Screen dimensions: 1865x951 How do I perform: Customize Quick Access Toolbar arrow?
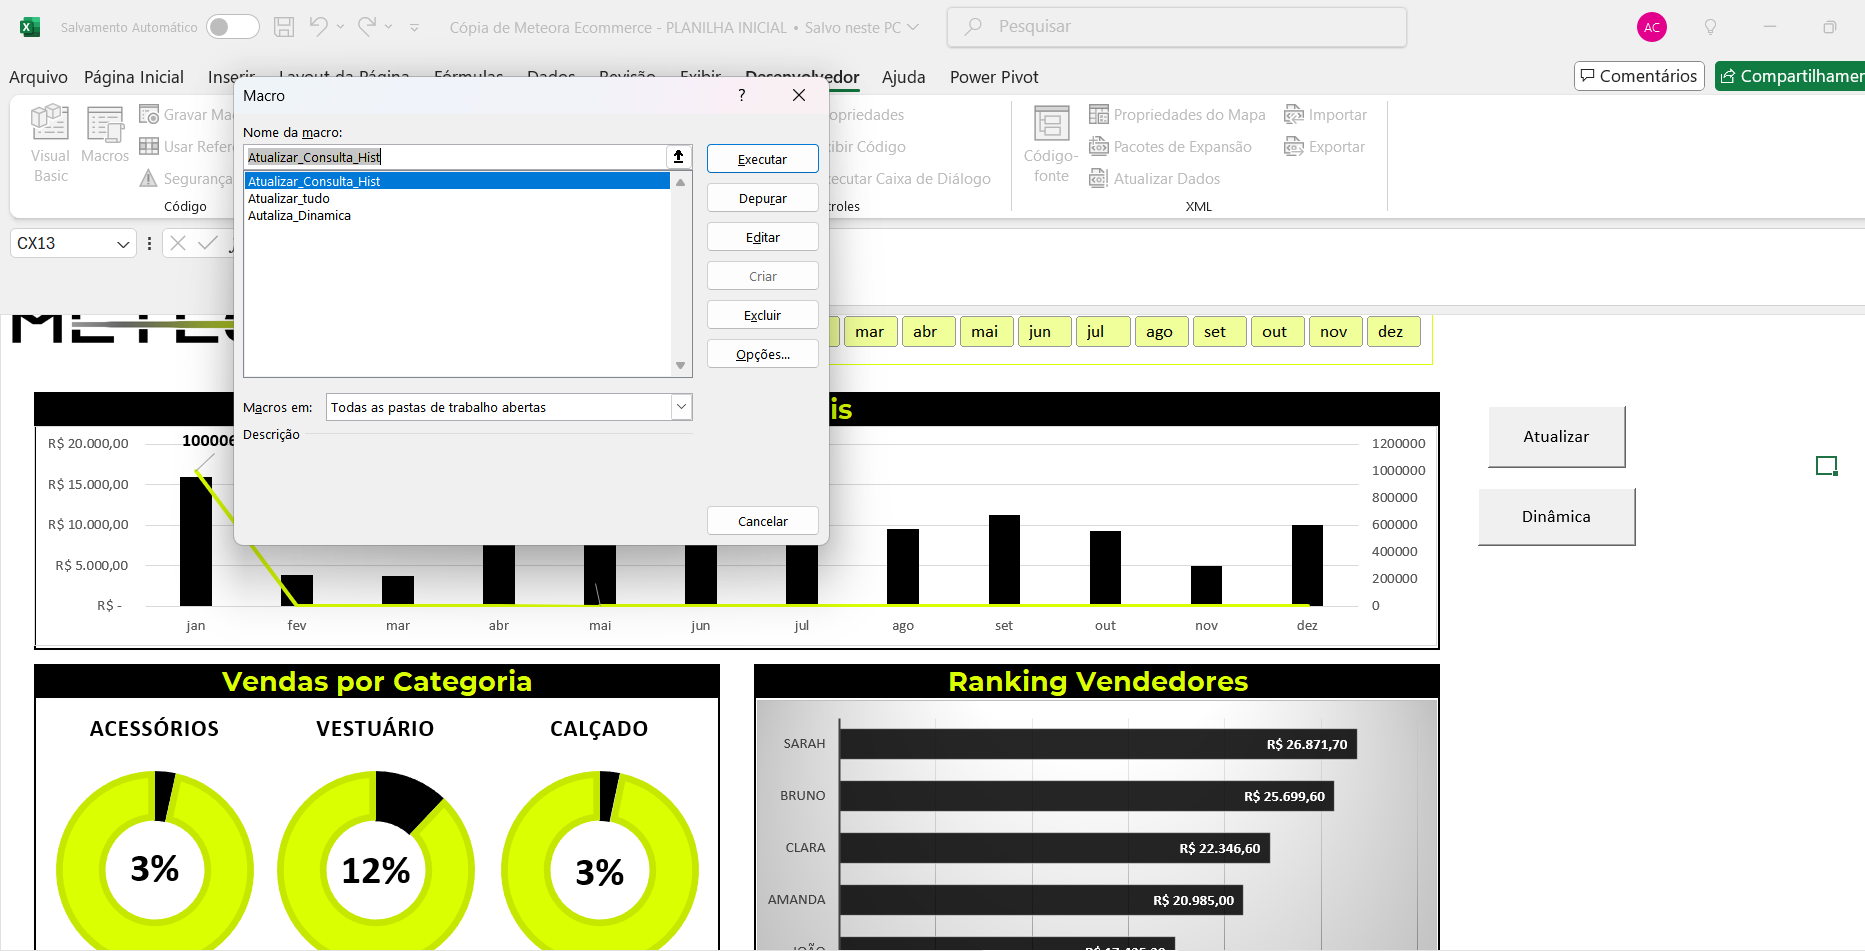point(414,27)
